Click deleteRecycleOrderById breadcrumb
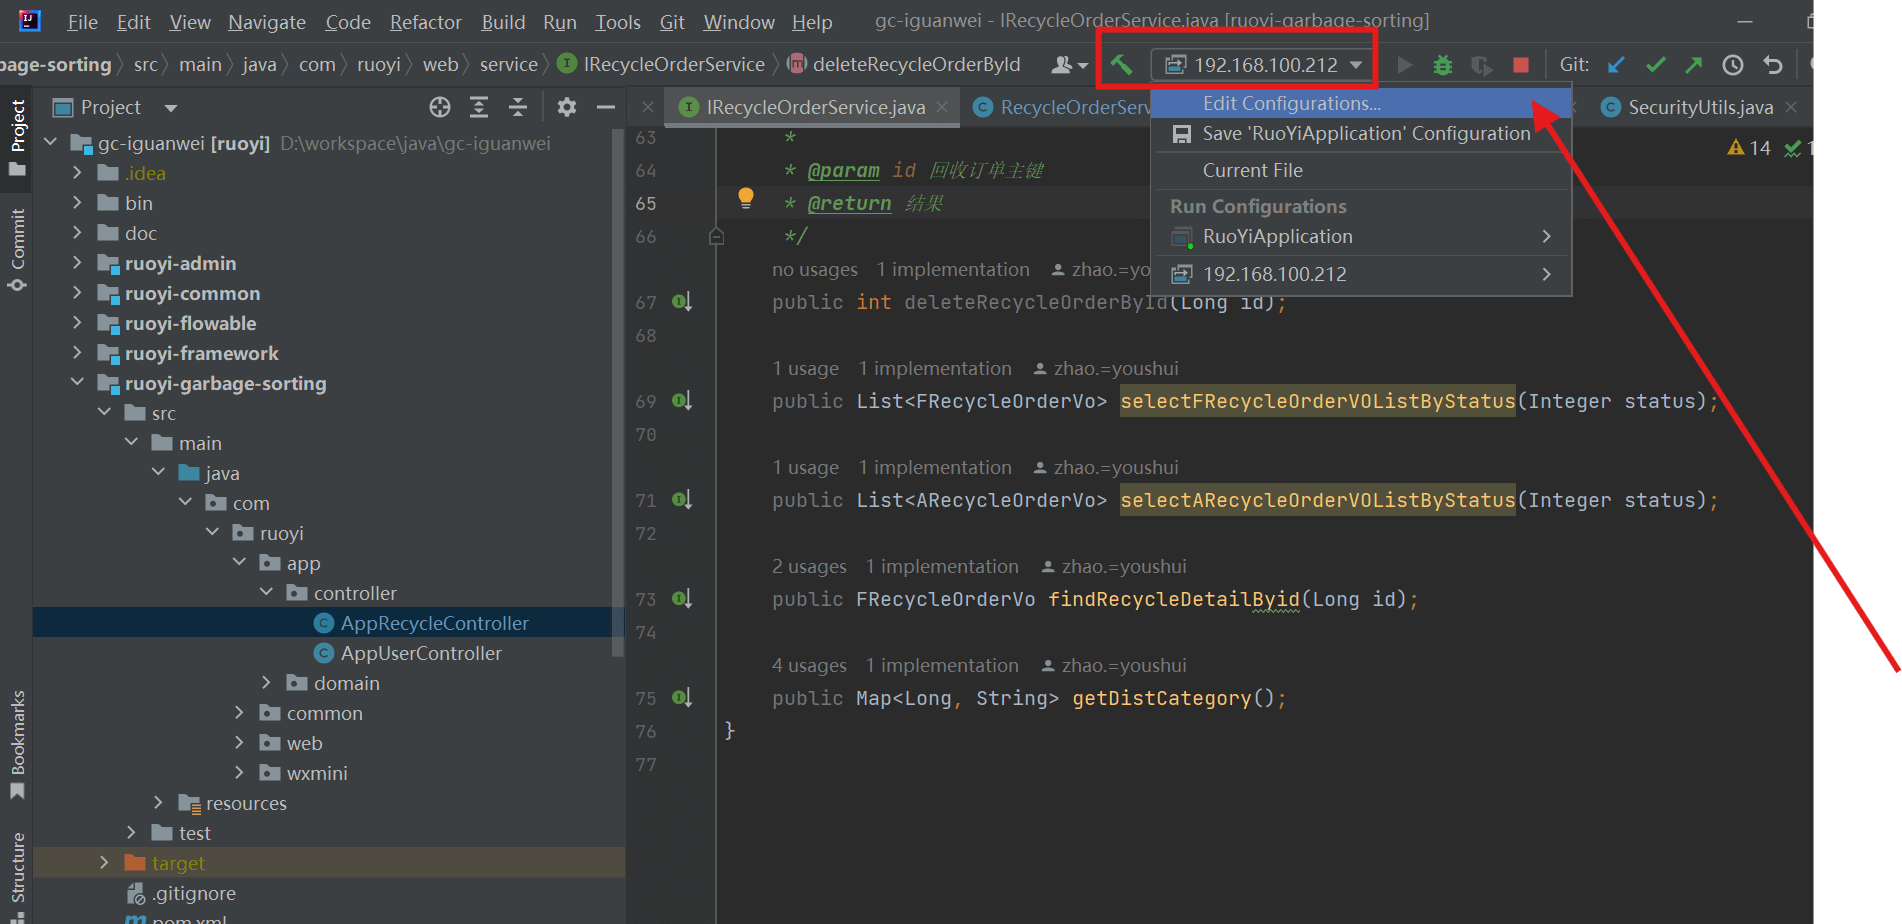 pos(915,65)
